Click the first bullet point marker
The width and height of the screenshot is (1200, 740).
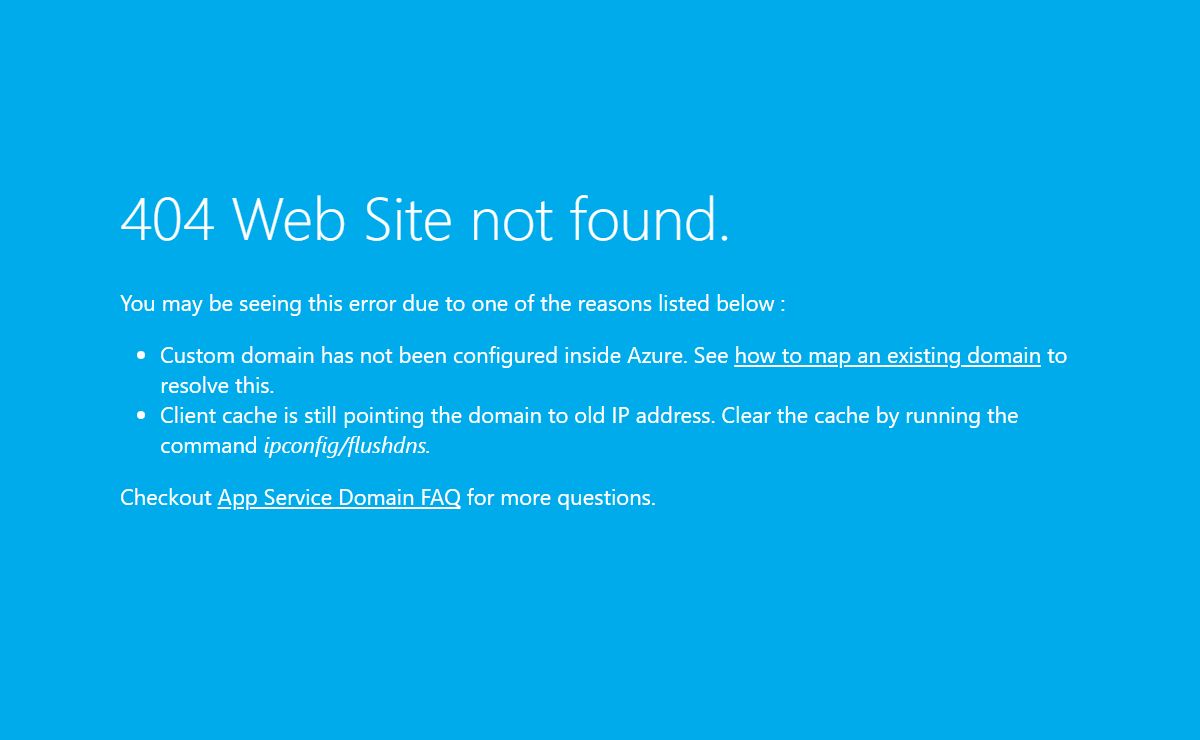pyautogui.click(x=141, y=356)
